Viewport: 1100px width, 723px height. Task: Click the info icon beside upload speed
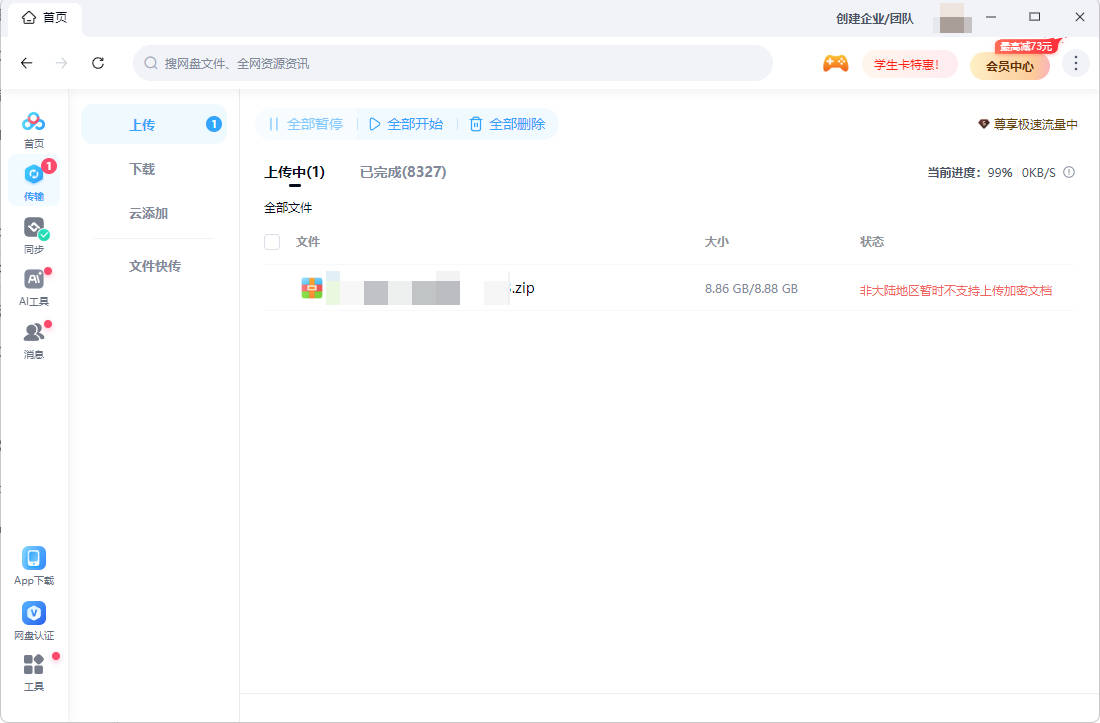click(1068, 172)
